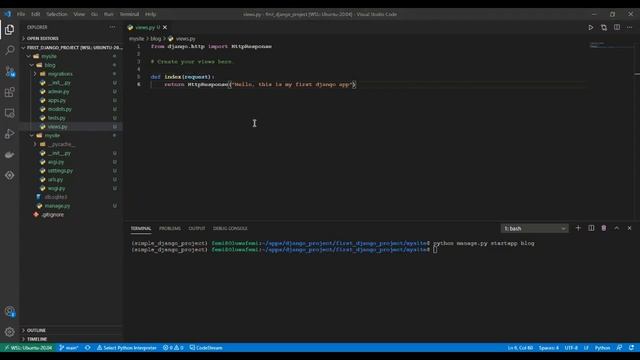Open the View menu
Image resolution: width=640 pixels, height=360 pixels.
pos(79,14)
